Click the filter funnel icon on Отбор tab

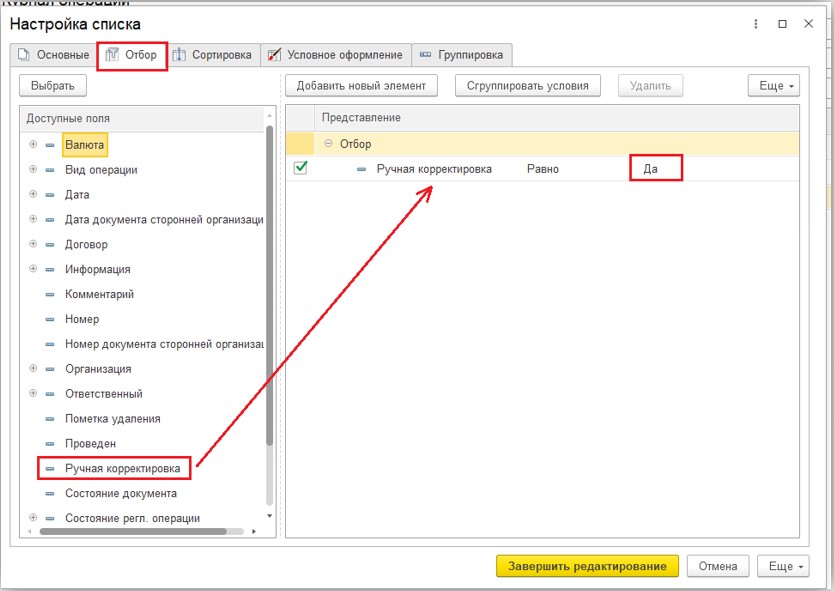pos(112,55)
